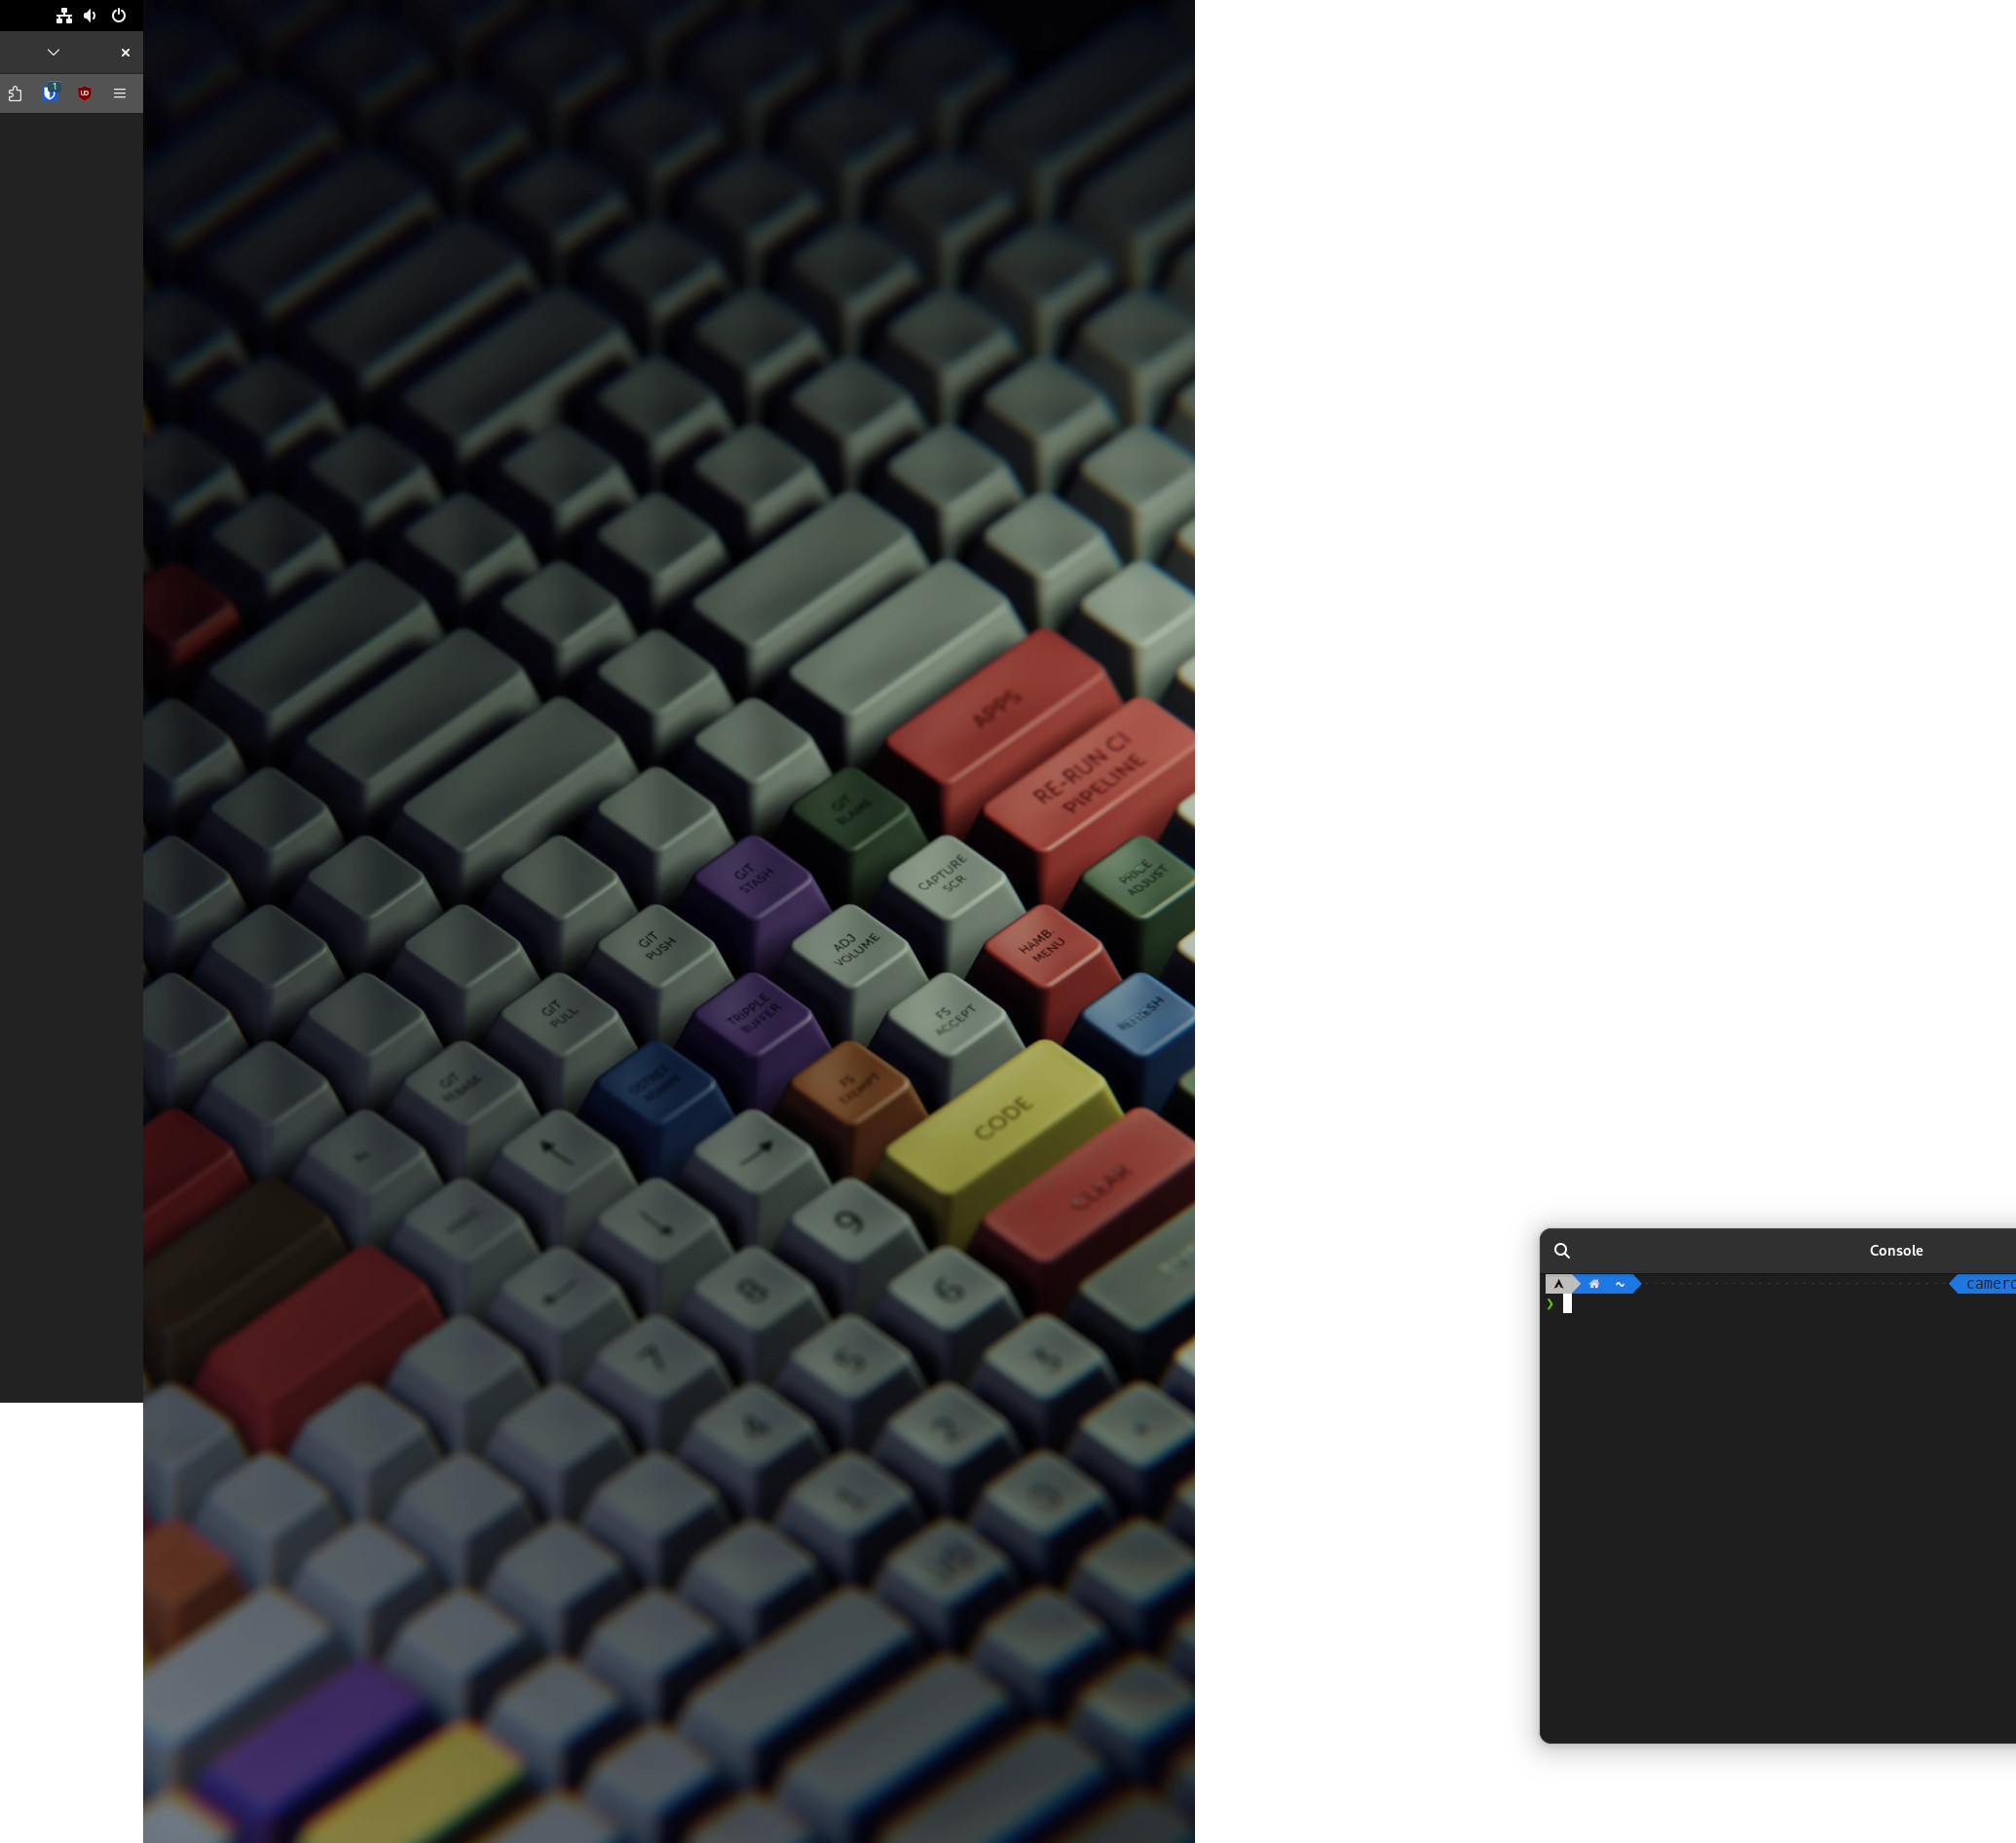This screenshot has width=2016, height=1843.
Task: Open the power menu icon
Action: point(119,15)
